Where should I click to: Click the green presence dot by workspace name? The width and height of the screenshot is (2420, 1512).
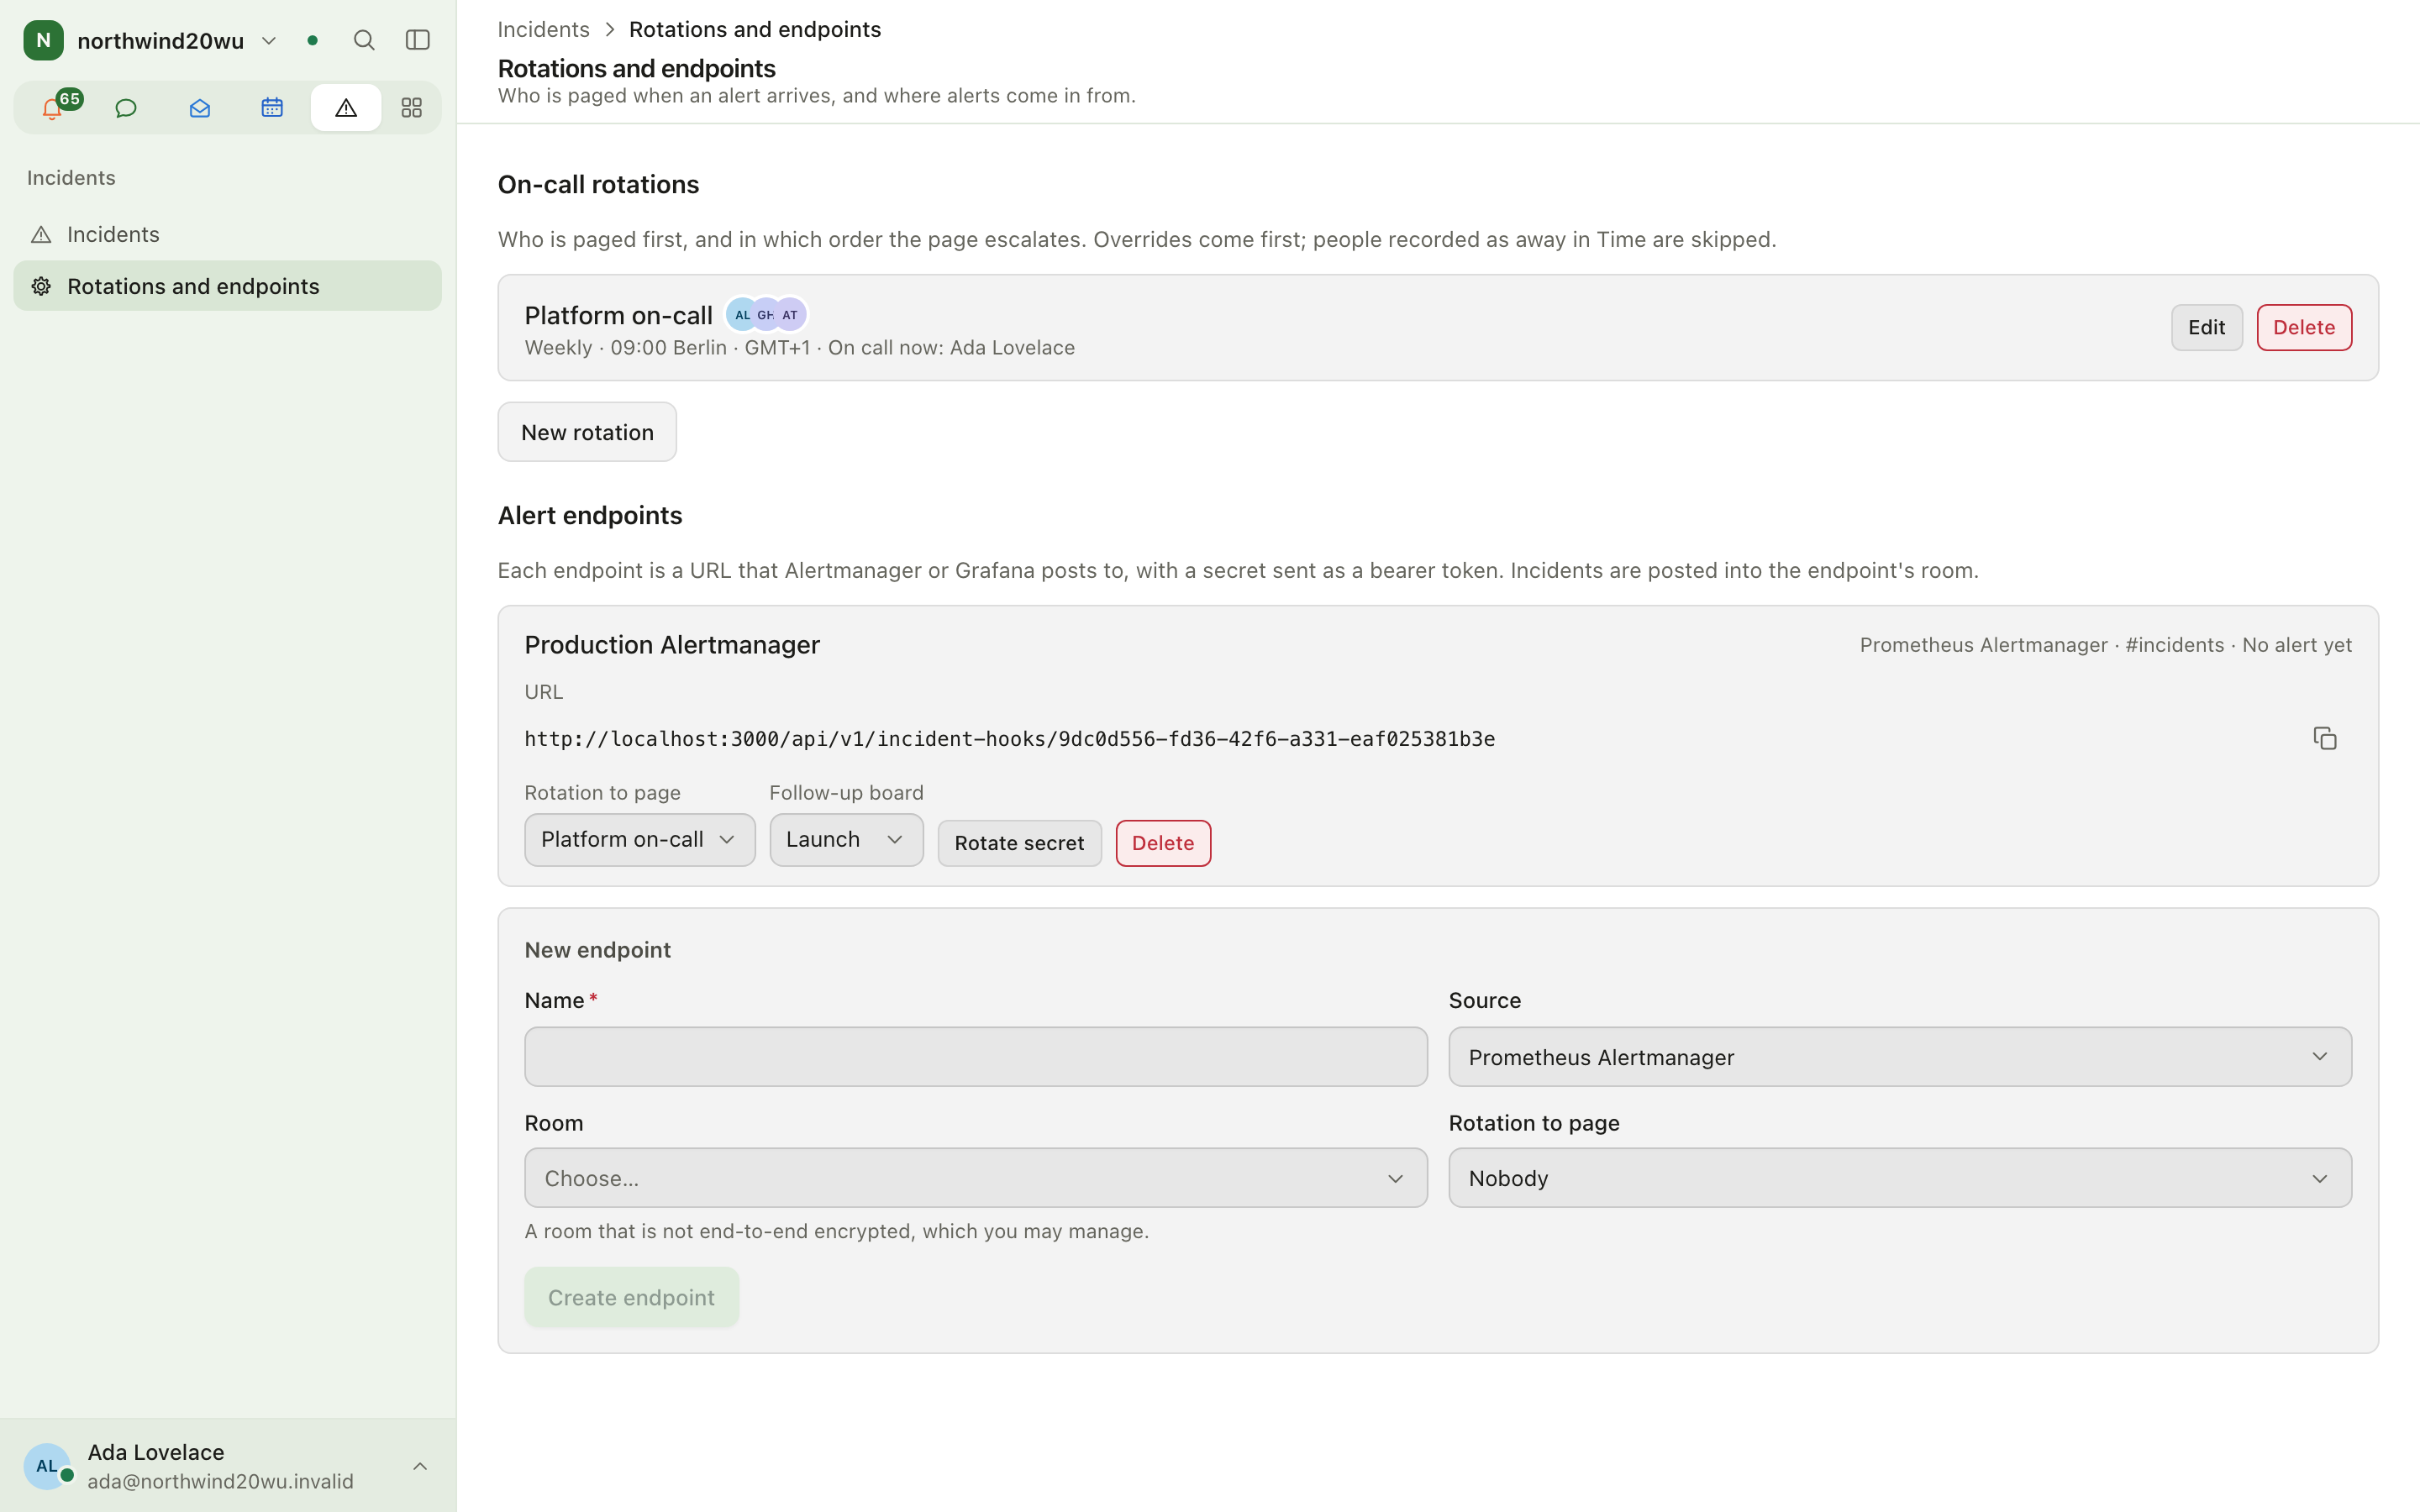click(313, 40)
